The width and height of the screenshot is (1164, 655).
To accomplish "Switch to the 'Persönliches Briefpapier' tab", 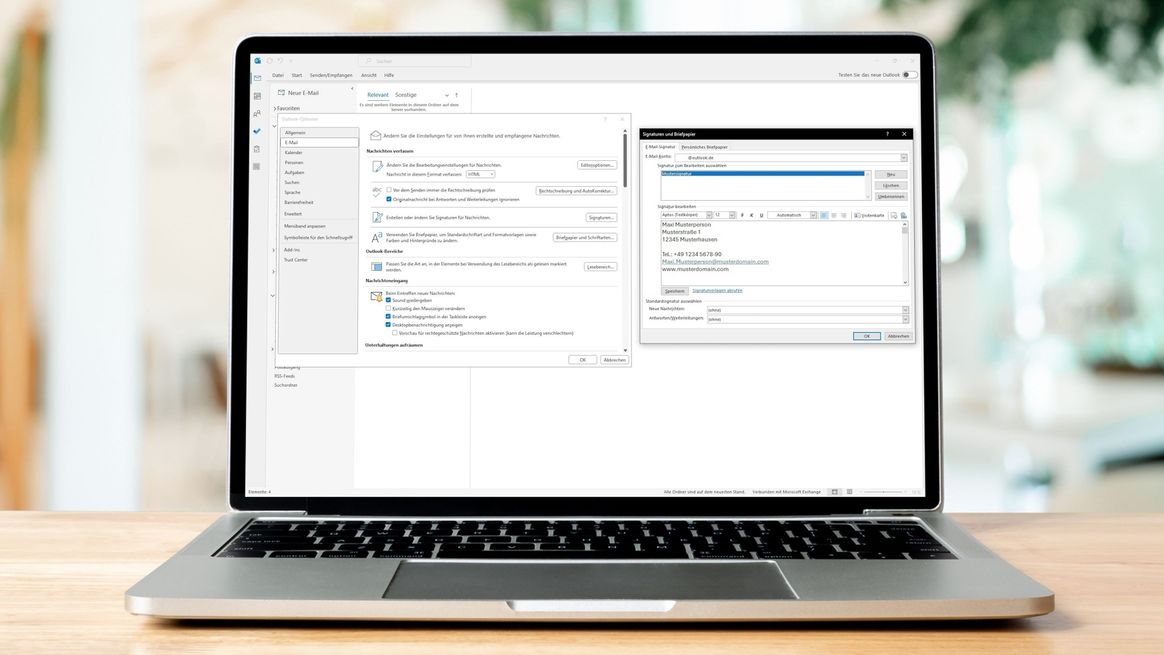I will tap(704, 147).
